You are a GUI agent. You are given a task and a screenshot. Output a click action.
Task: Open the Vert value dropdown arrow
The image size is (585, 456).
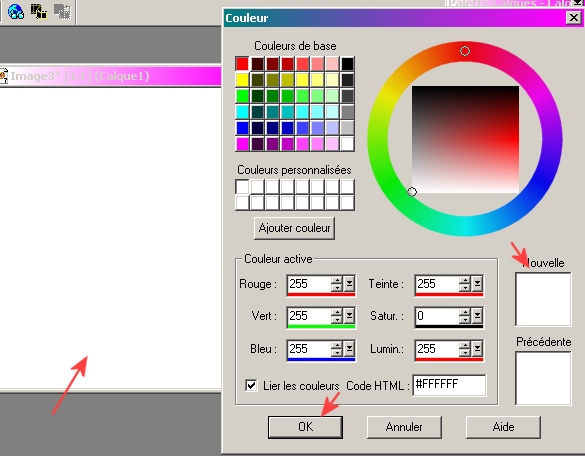tap(349, 316)
